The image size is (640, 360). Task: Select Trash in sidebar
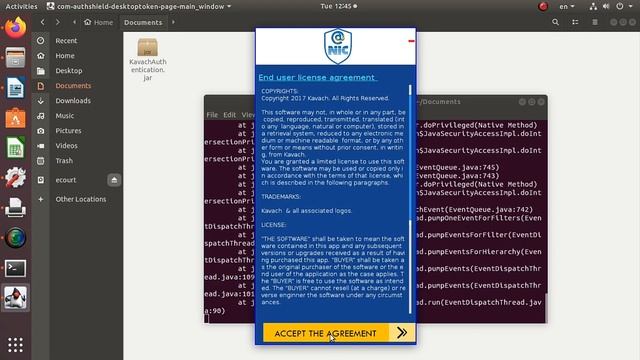point(78,161)
